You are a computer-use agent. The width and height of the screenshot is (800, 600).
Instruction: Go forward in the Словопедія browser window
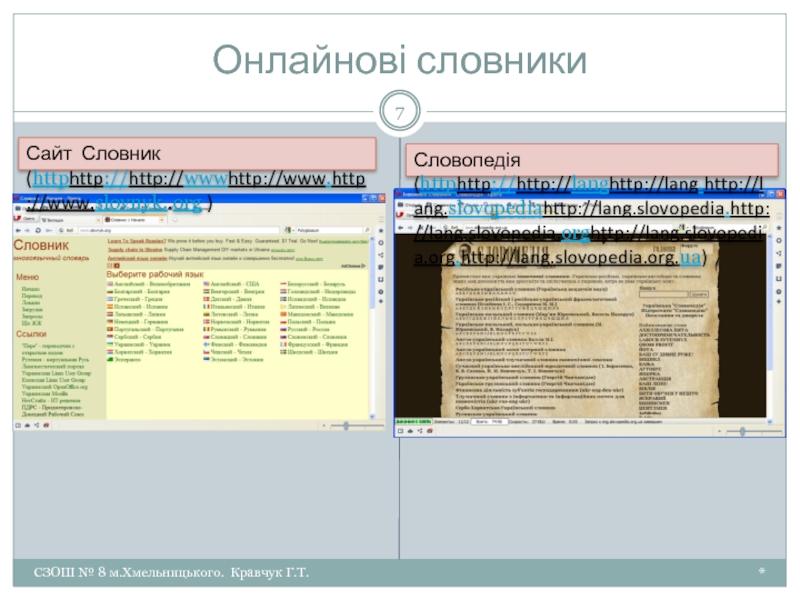click(411, 228)
